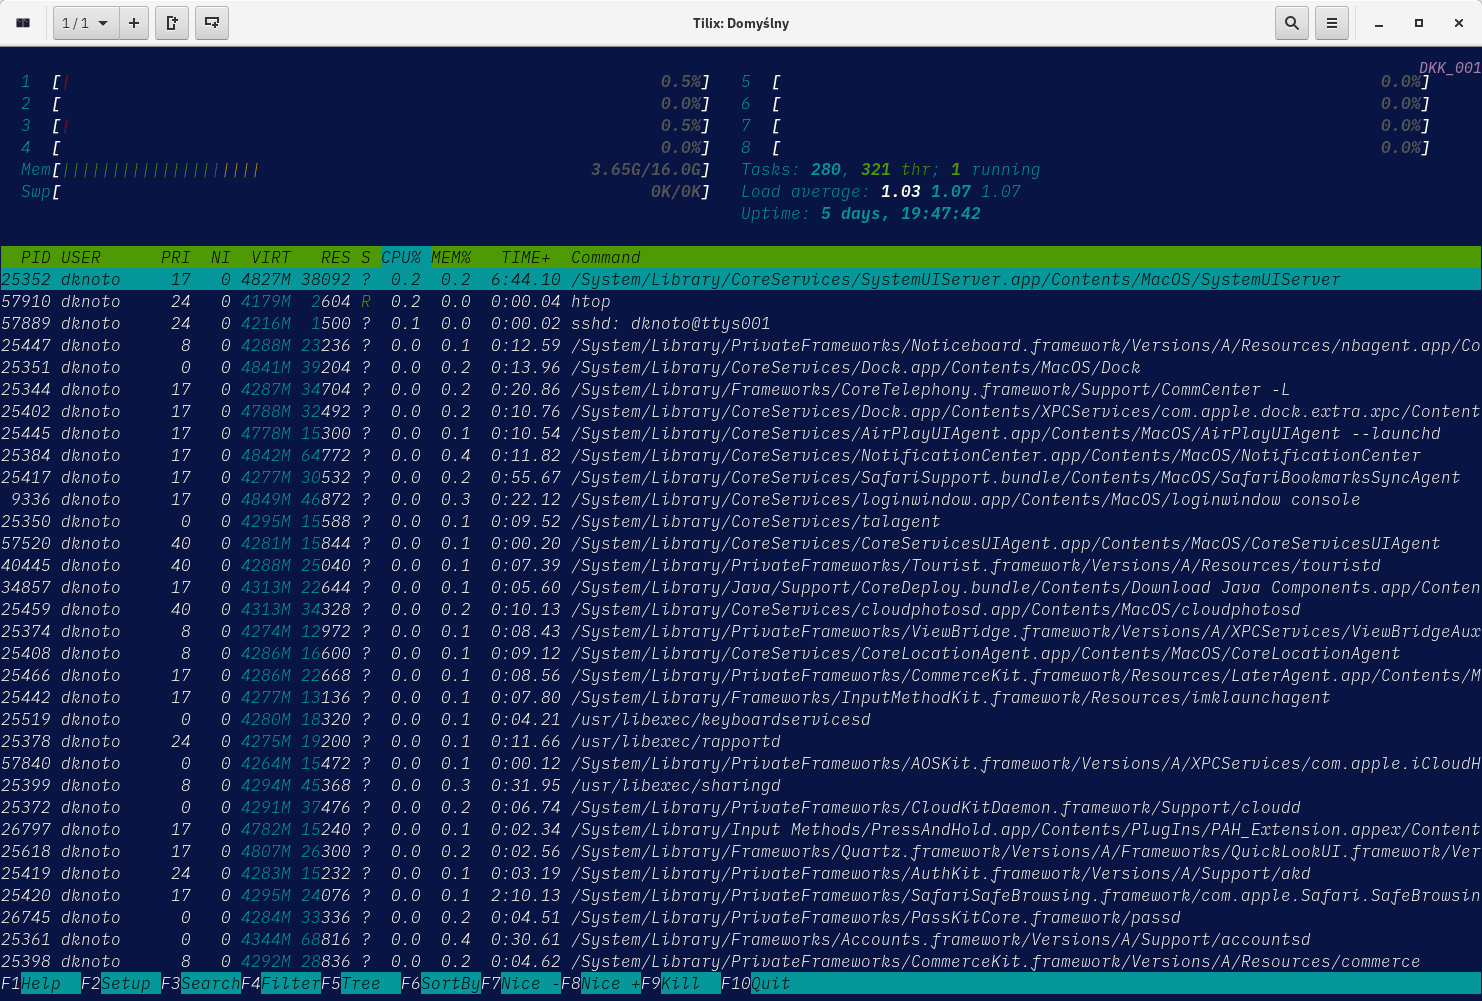
Task: Add terminal down icon
Action: [x=212, y=23]
